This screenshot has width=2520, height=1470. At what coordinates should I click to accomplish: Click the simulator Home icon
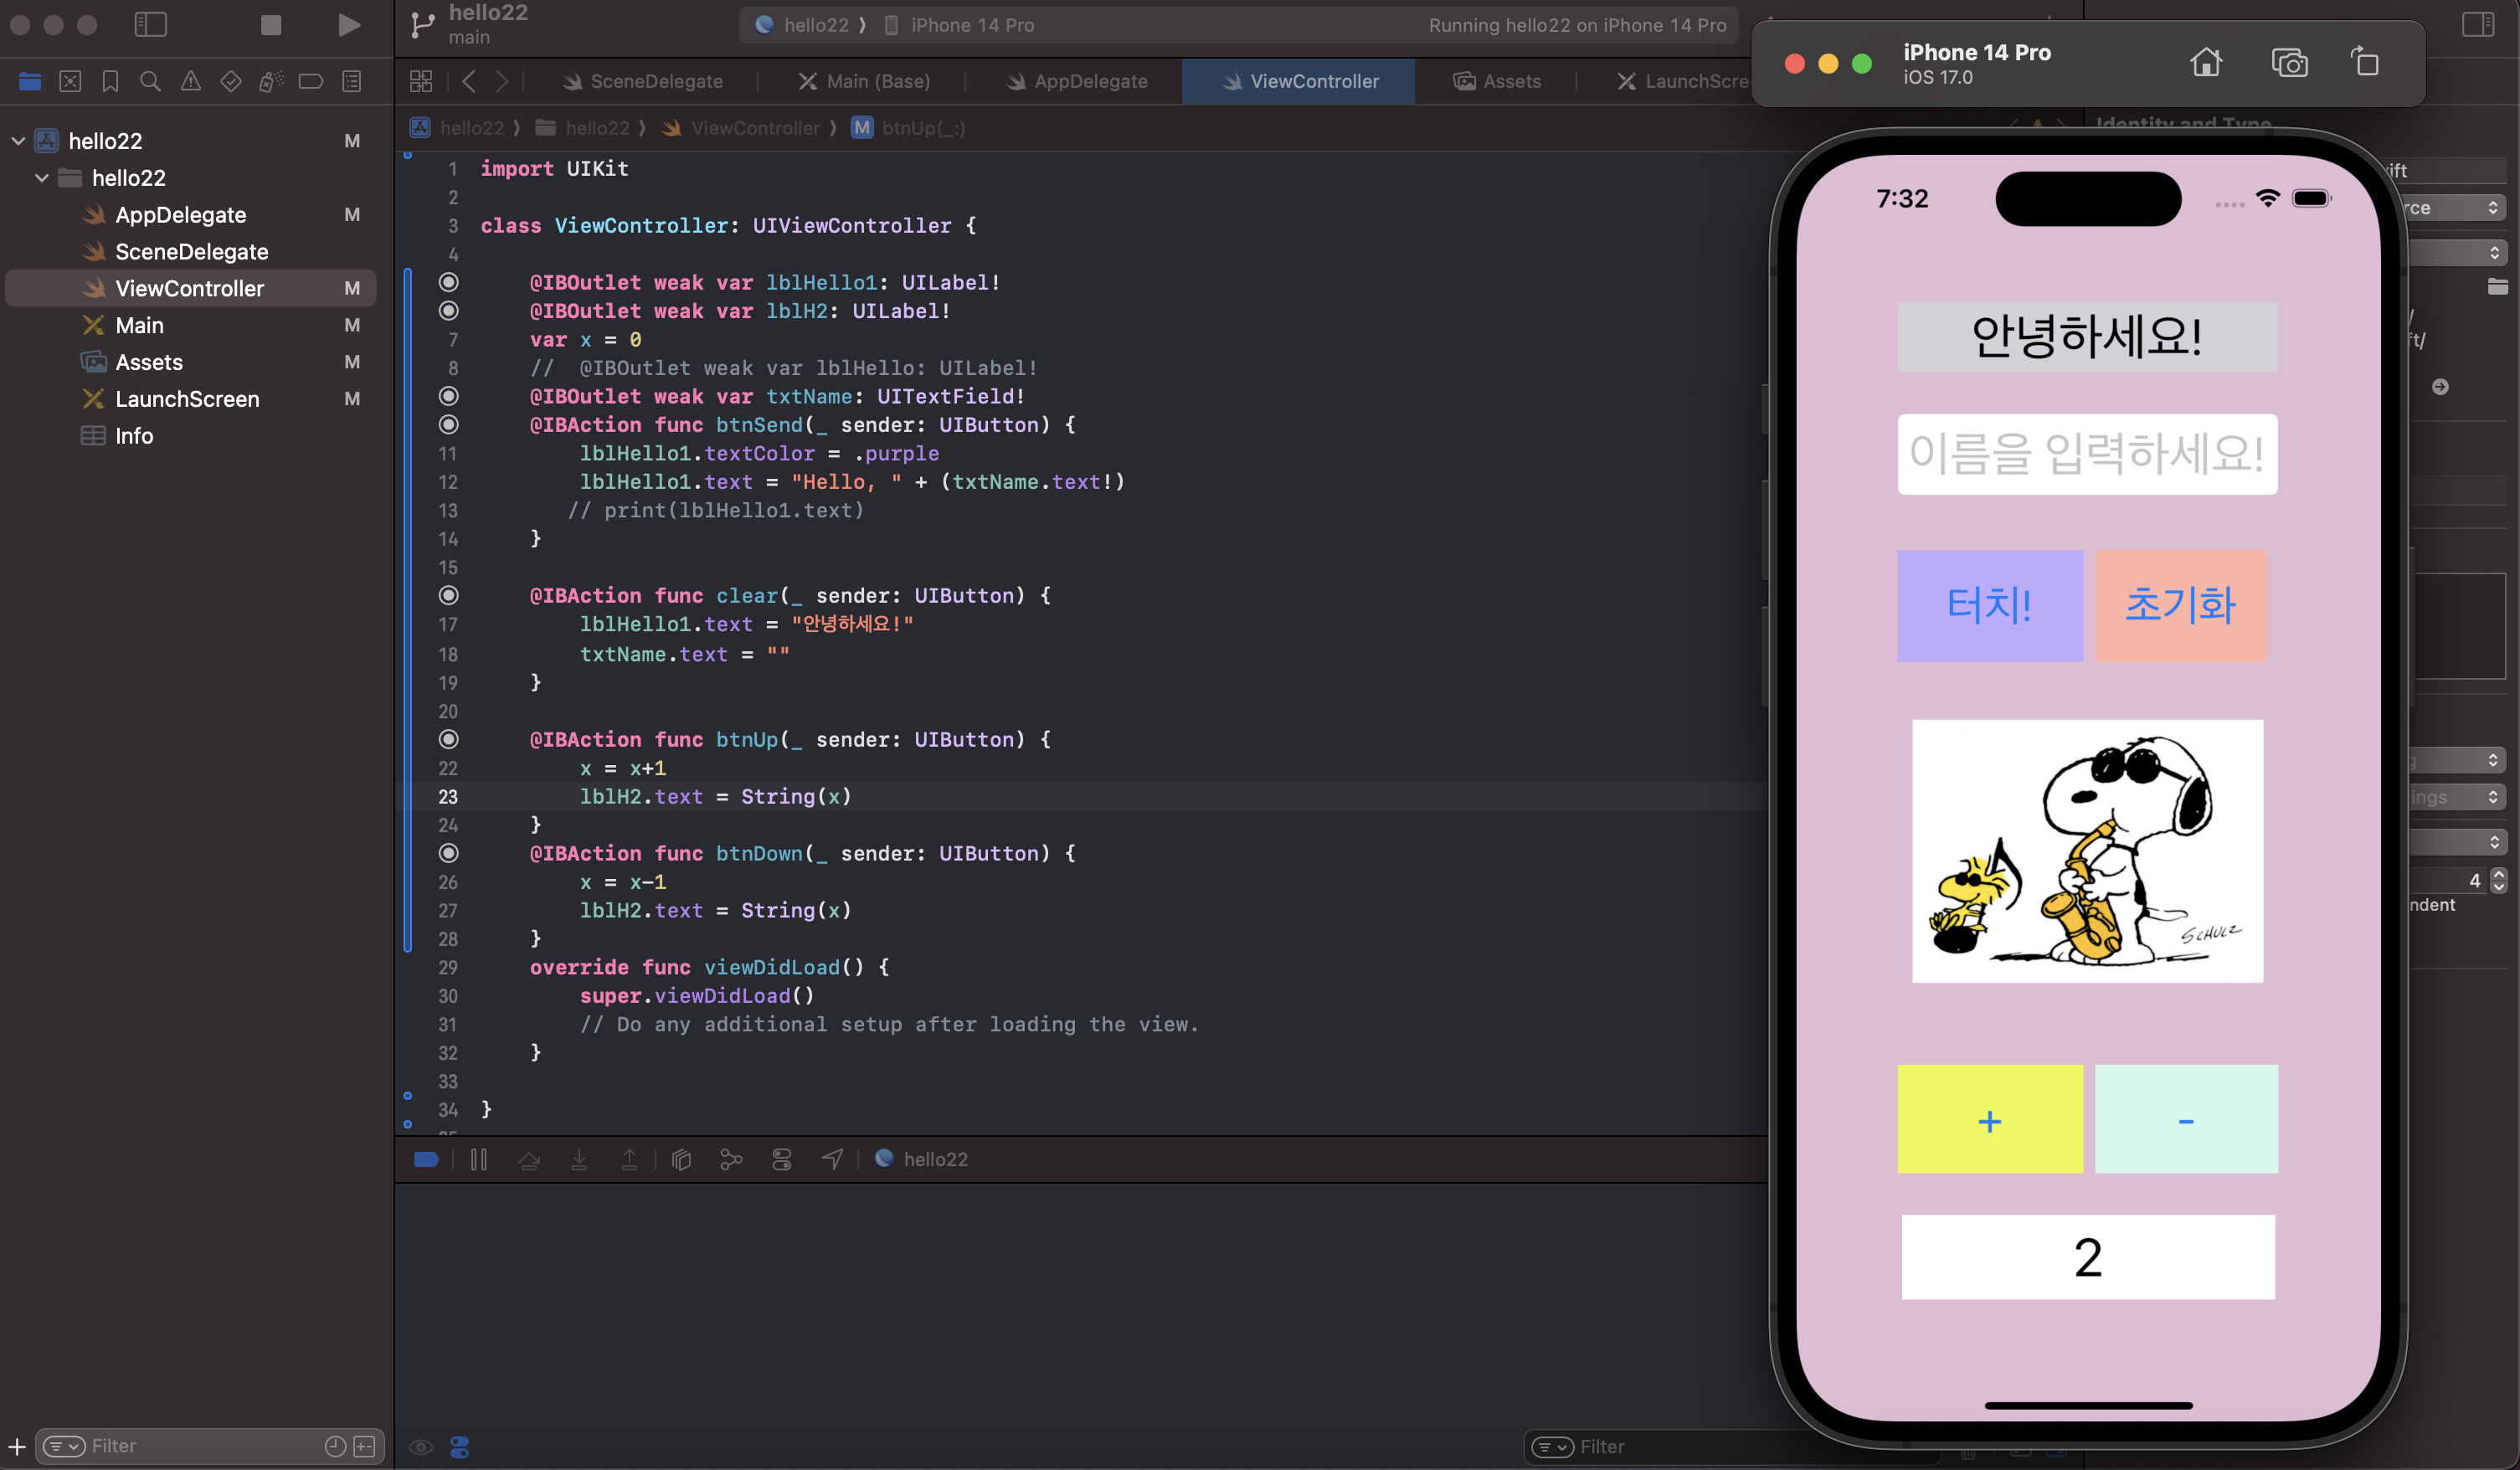(2205, 63)
